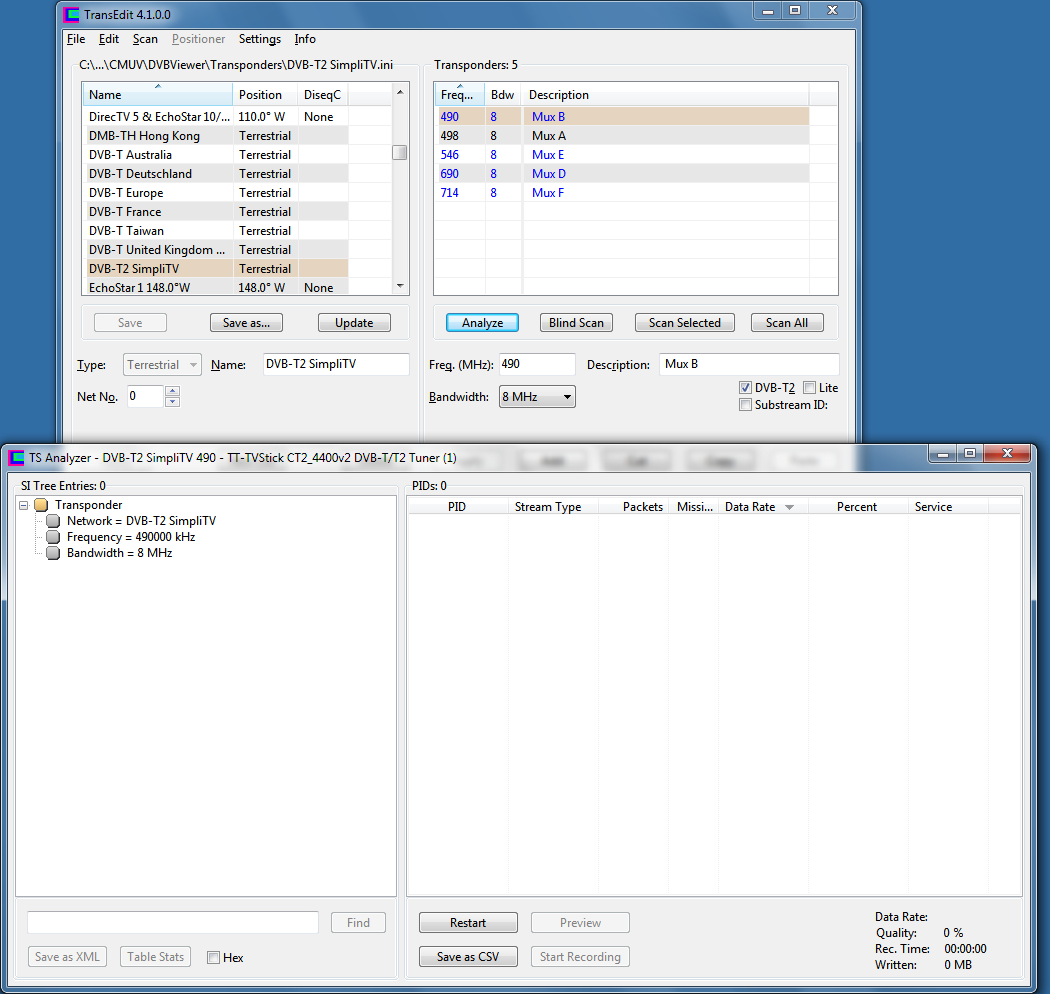Click the Frequency node icon in SI tree
Image resolution: width=1050 pixels, height=994 pixels.
point(53,537)
